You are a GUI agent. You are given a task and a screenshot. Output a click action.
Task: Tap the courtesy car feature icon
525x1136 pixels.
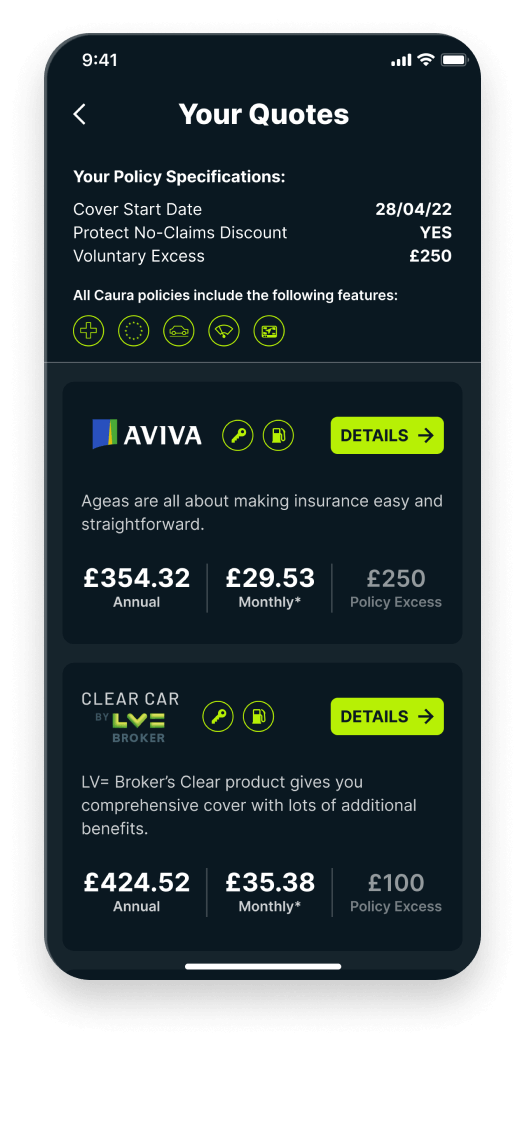coord(179,331)
